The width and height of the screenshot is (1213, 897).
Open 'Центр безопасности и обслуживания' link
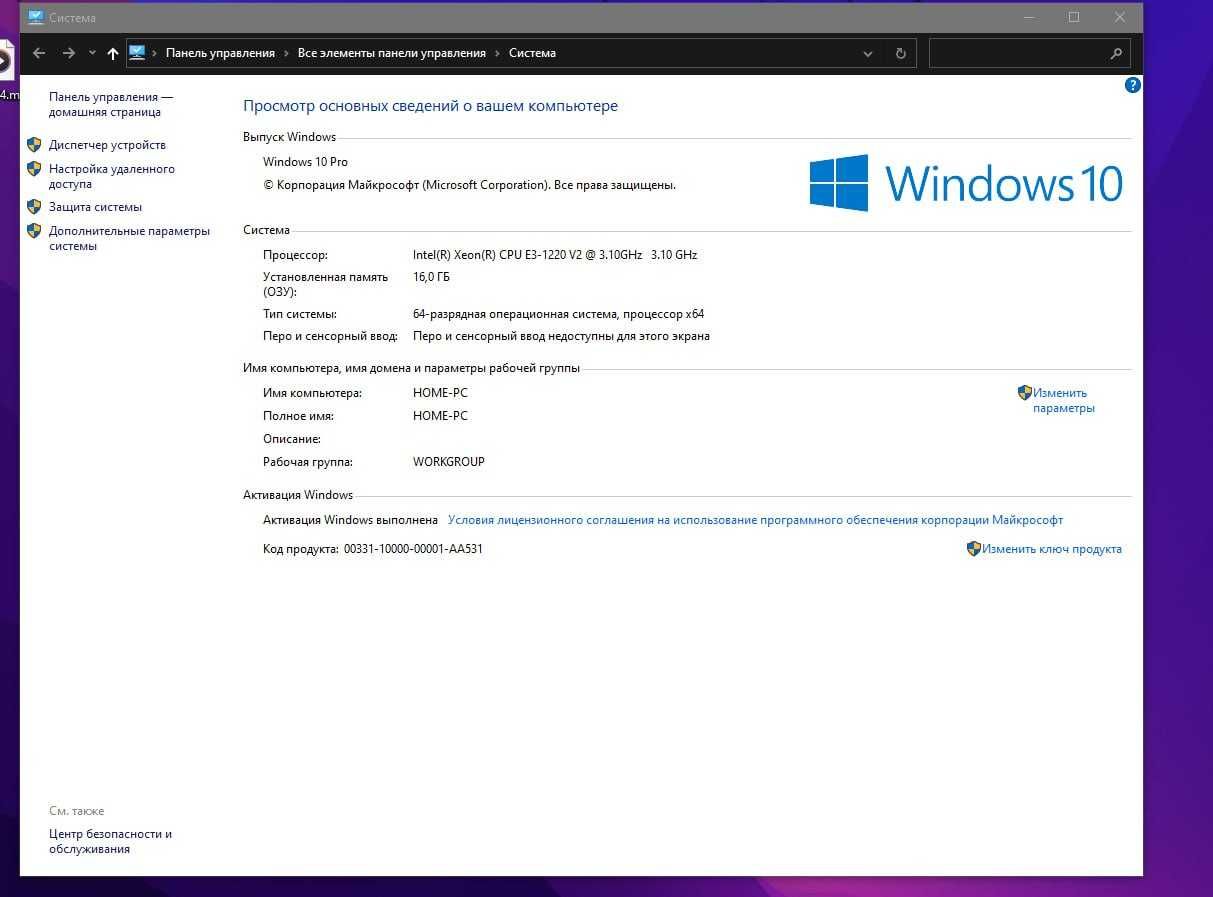[x=110, y=841]
